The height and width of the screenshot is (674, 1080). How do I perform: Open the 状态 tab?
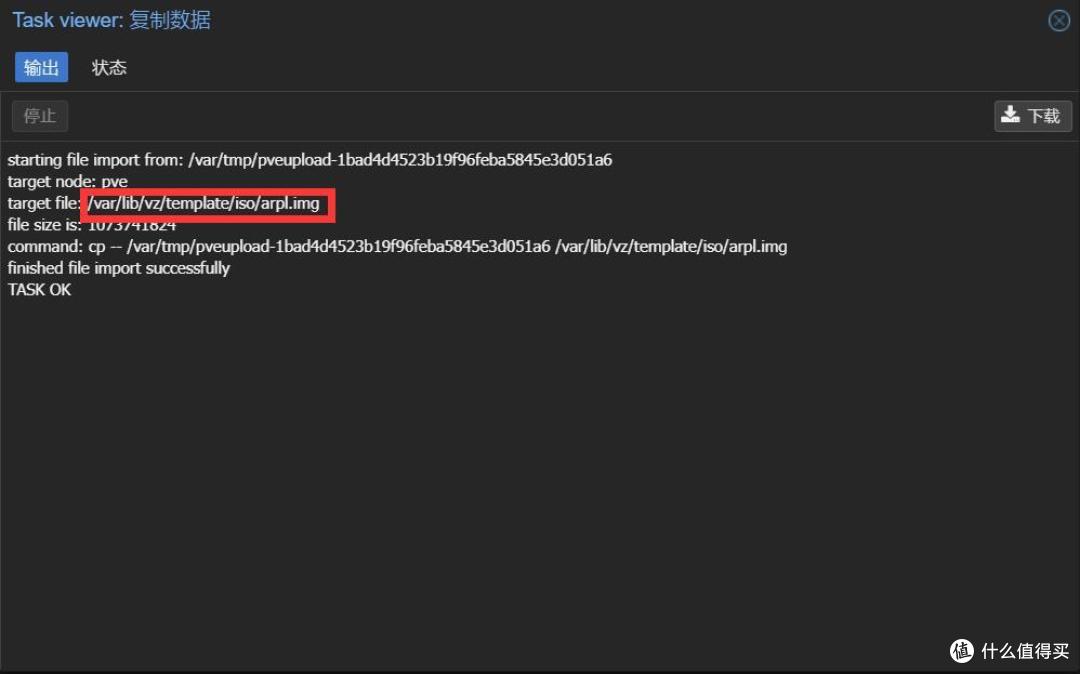click(109, 67)
